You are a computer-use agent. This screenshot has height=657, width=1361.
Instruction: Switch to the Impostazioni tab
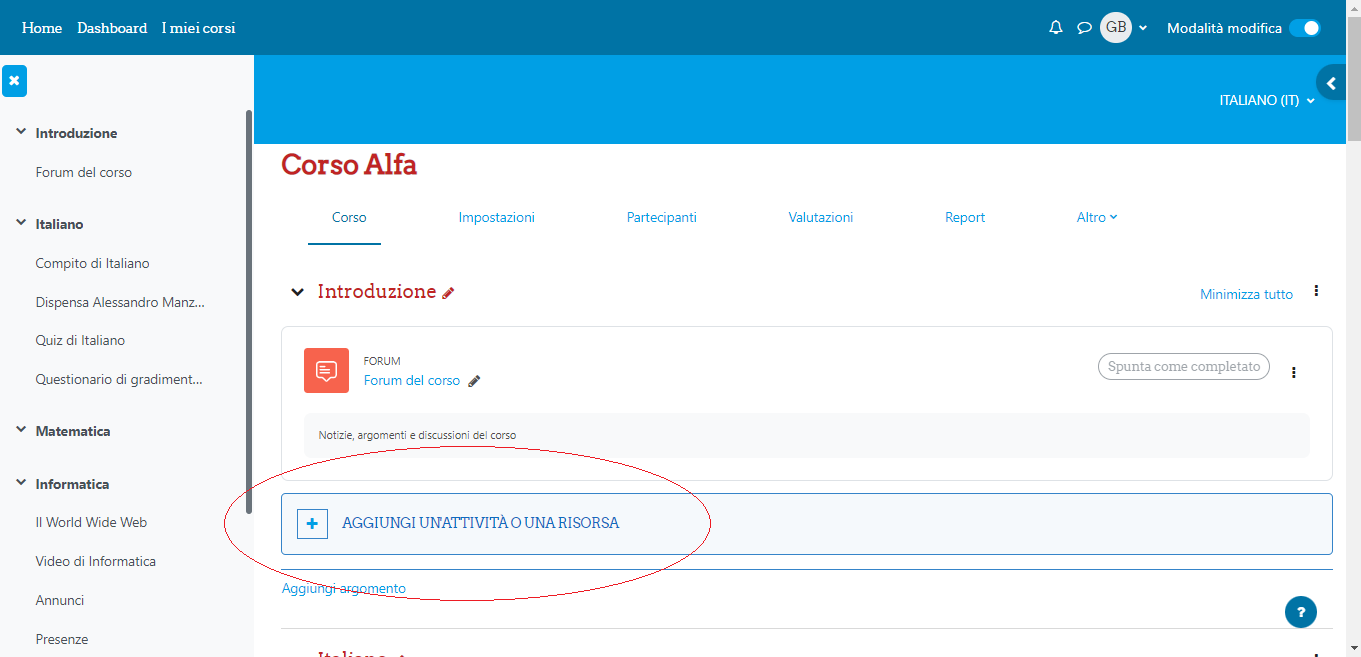coord(497,217)
